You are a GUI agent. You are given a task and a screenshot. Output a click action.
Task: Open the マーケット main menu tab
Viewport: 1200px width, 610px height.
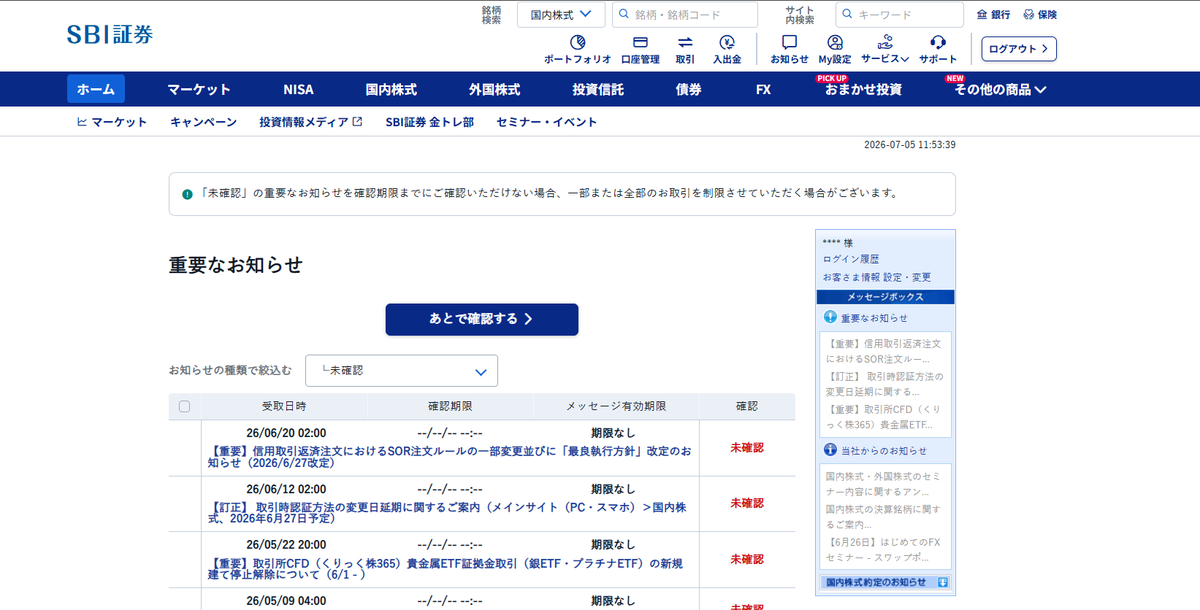[x=199, y=89]
